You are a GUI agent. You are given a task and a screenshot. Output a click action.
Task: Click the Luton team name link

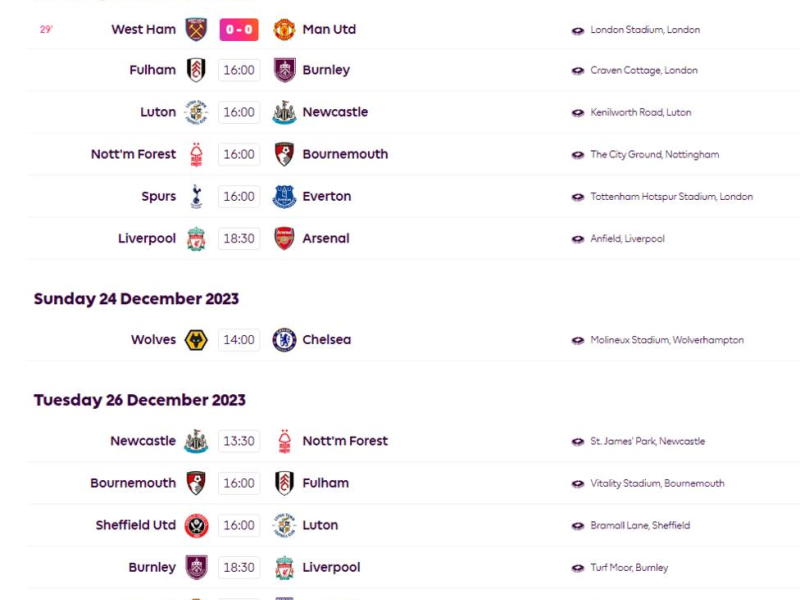(x=158, y=113)
